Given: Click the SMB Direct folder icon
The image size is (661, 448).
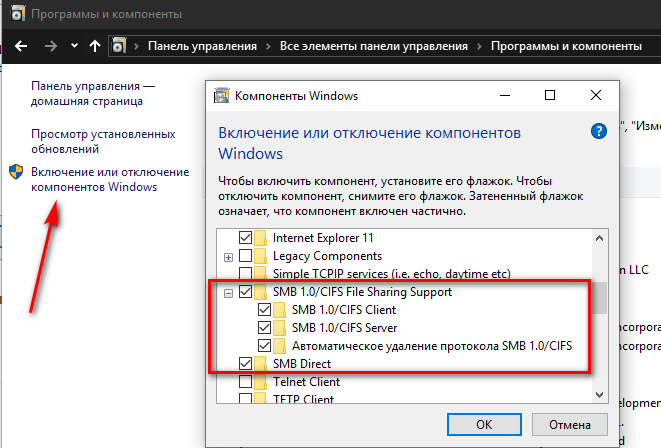Looking at the screenshot, I should coord(261,364).
